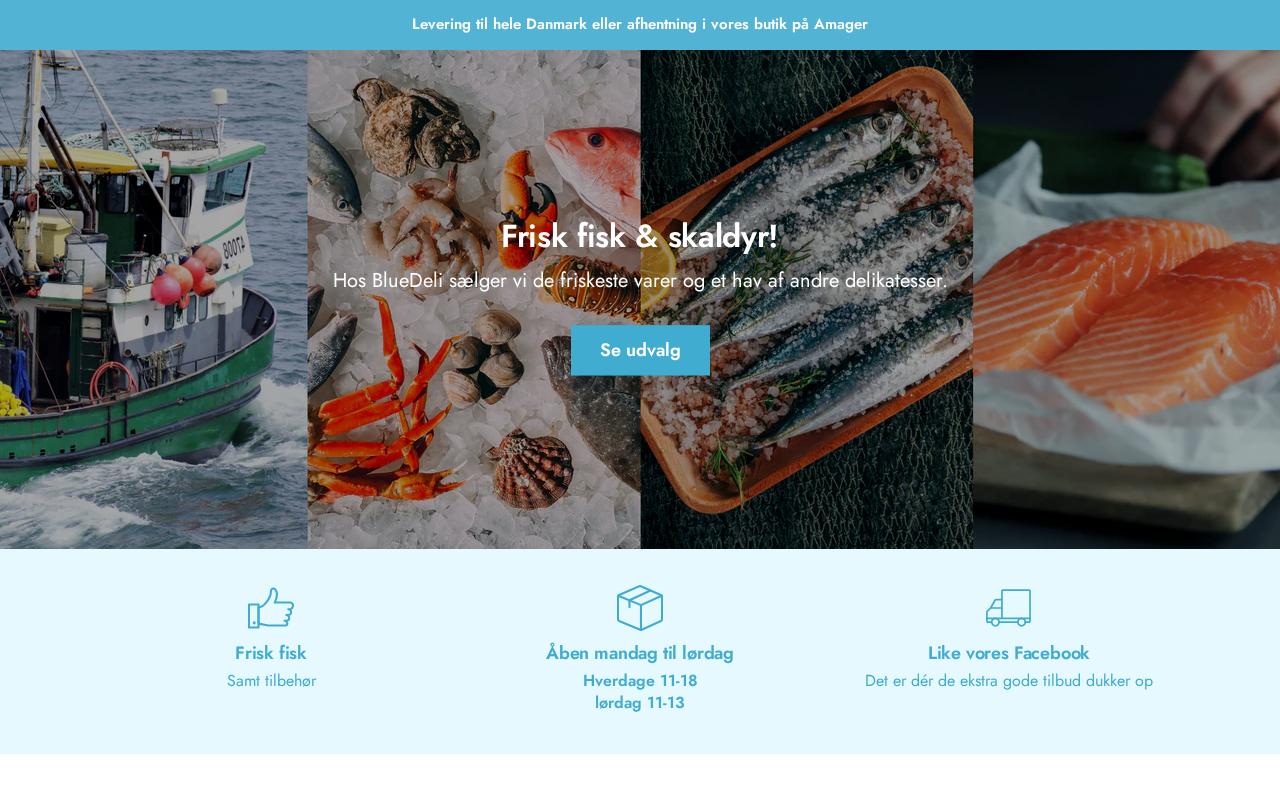
Task: Click the Hos BlueDeli subtitle text
Action: pyautogui.click(x=640, y=281)
